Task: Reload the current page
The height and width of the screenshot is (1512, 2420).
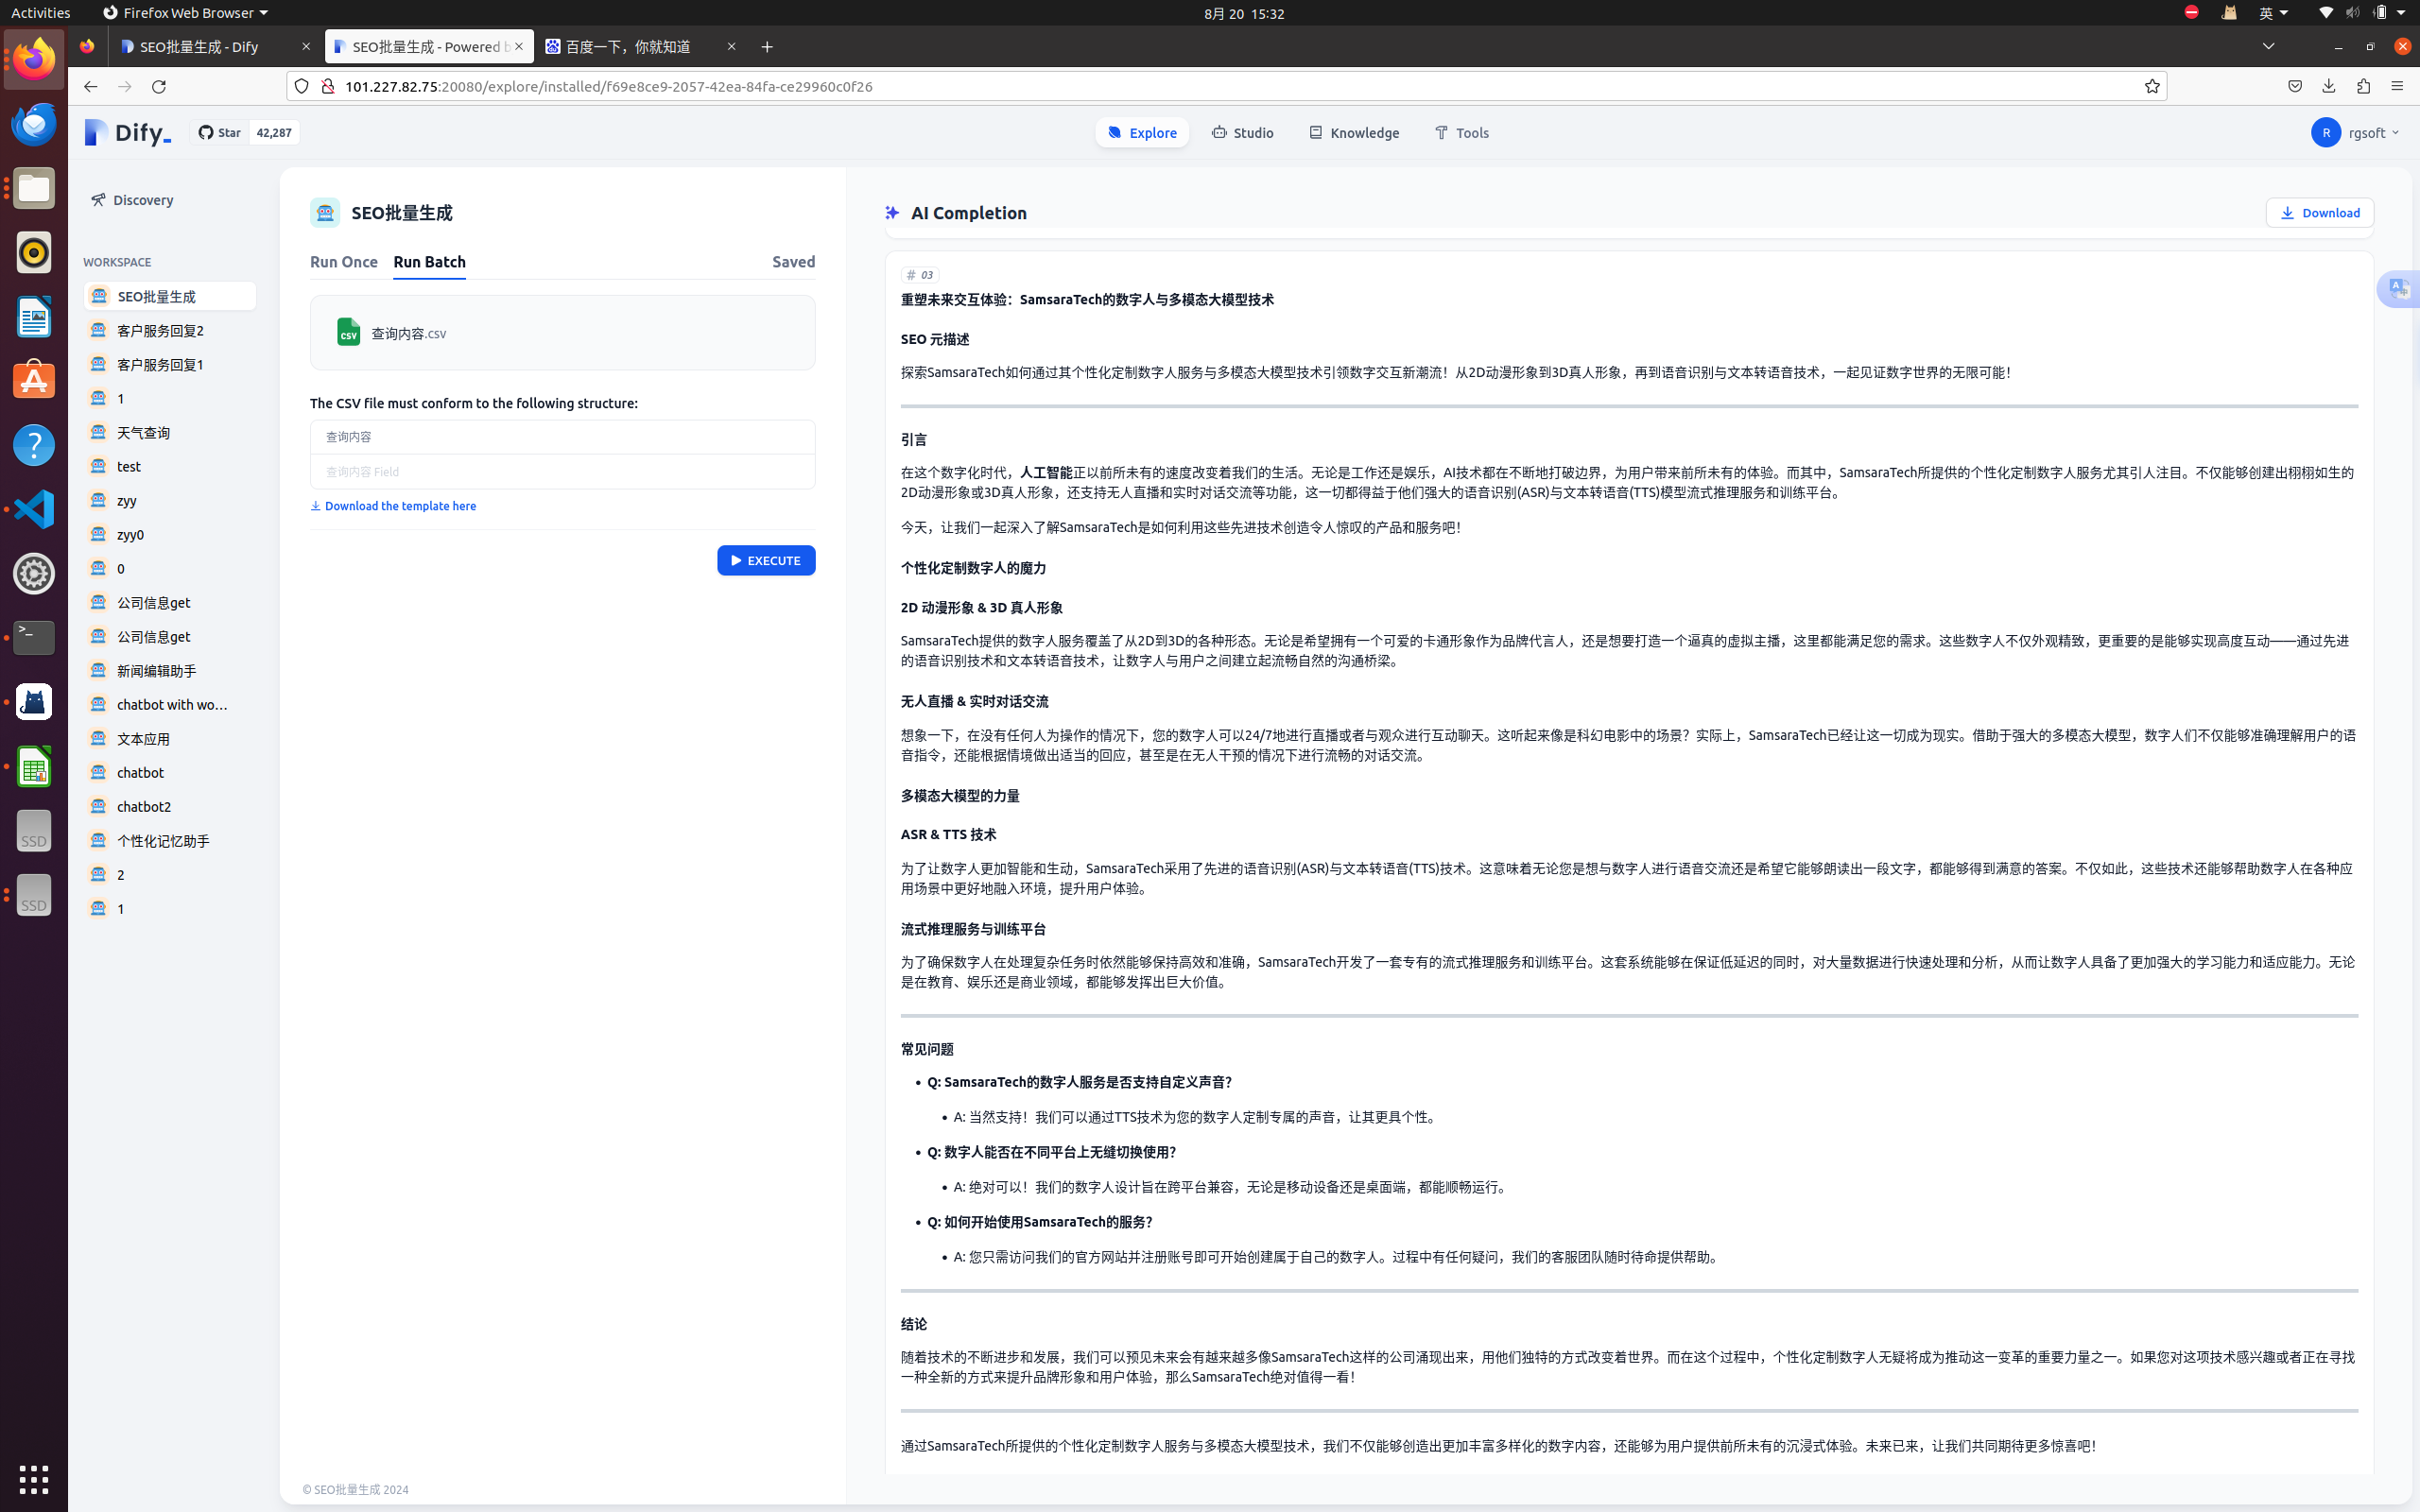Action: pos(158,86)
